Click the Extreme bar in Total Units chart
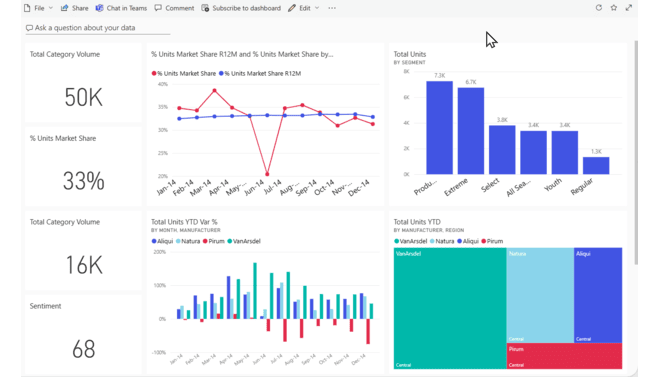Viewport: 660px width, 377px height. (x=471, y=131)
